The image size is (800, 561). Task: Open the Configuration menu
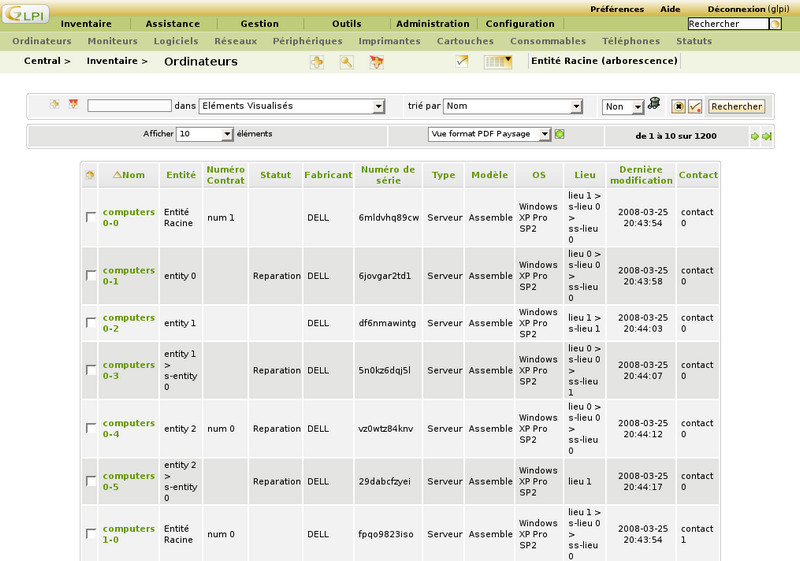(520, 23)
